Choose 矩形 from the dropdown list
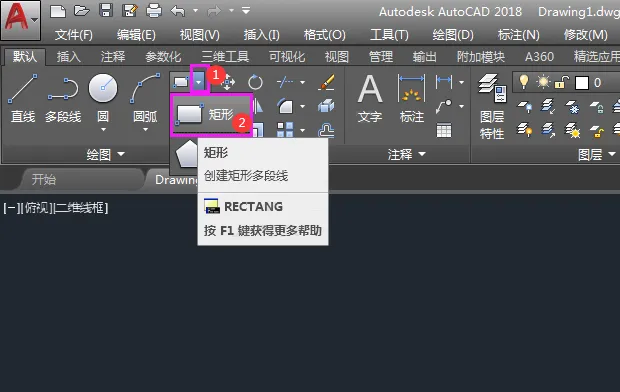Image resolution: width=620 pixels, height=392 pixels. (x=212, y=115)
